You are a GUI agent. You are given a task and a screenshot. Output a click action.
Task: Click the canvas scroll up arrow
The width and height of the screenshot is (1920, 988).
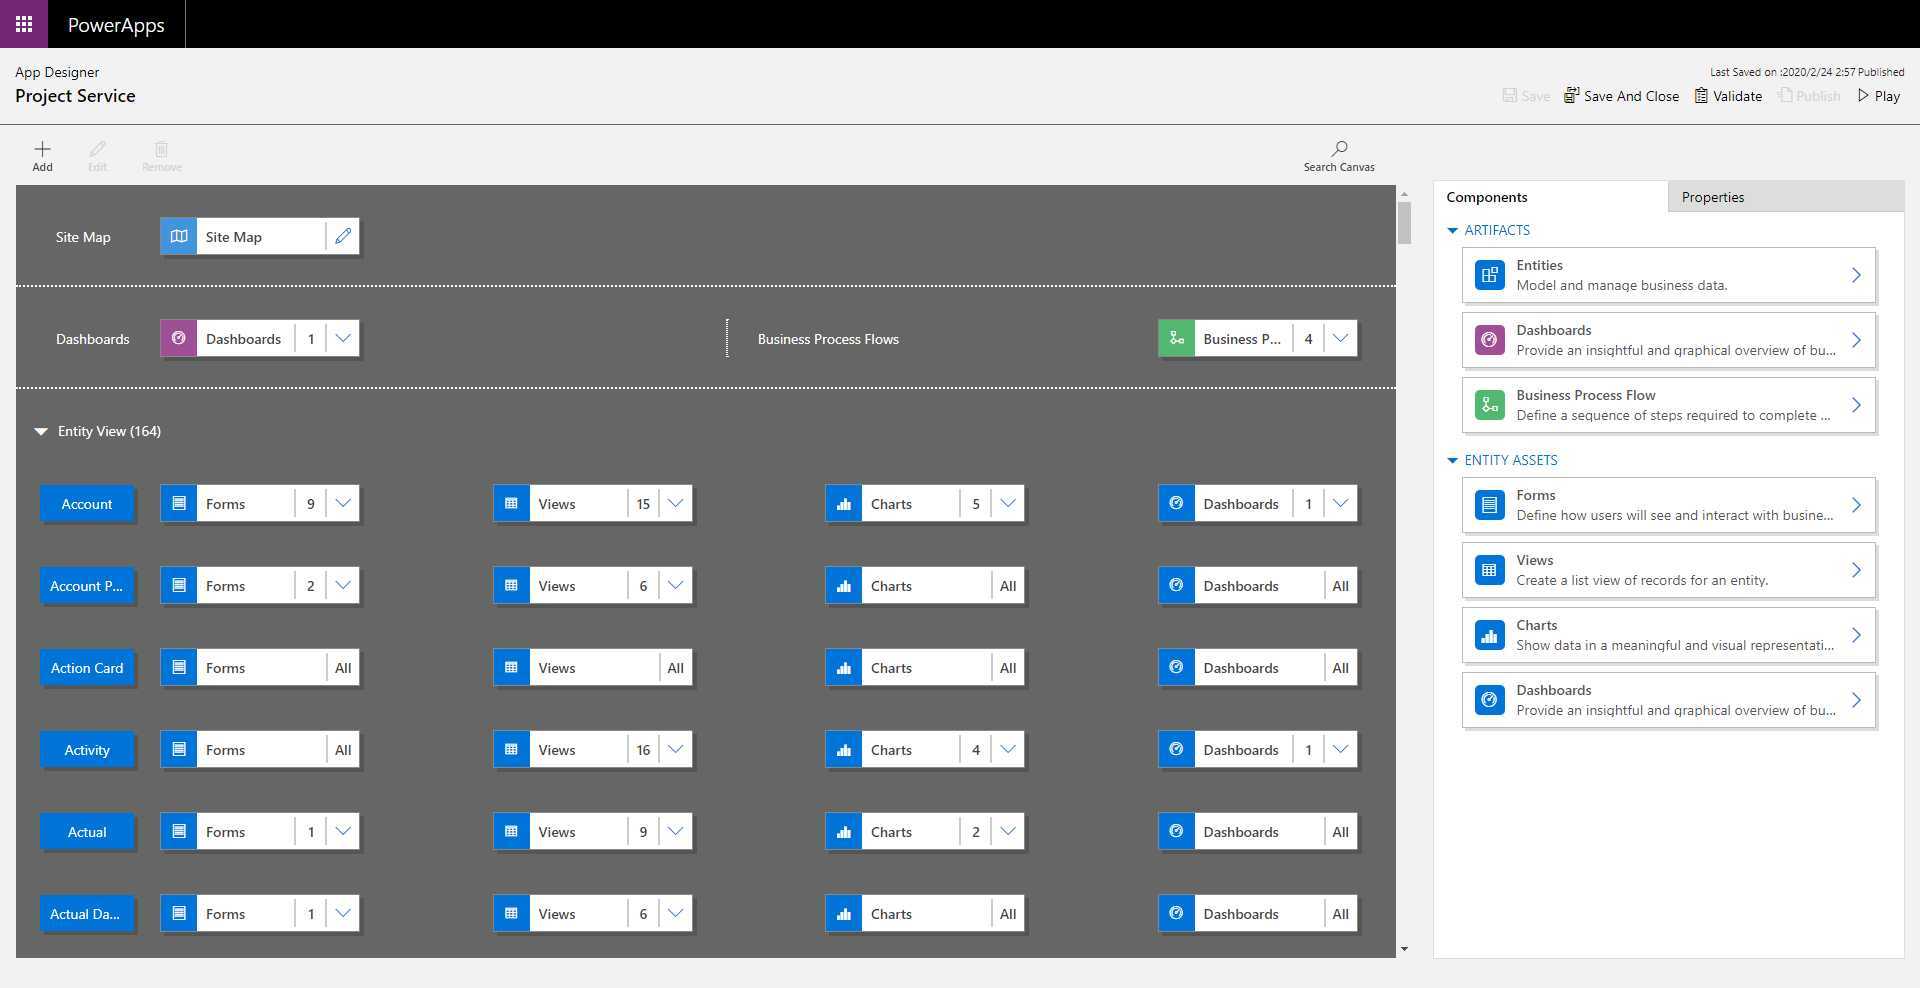click(x=1404, y=194)
